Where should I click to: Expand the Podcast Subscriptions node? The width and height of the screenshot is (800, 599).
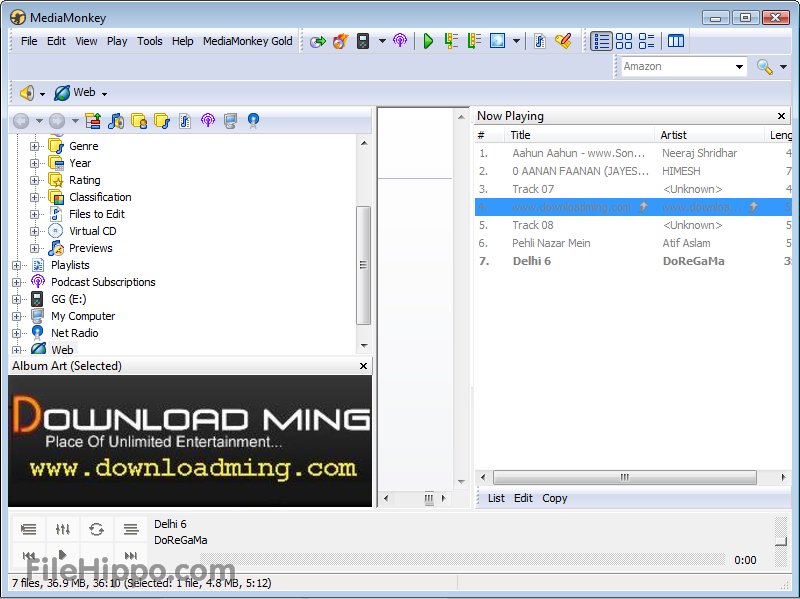[17, 282]
